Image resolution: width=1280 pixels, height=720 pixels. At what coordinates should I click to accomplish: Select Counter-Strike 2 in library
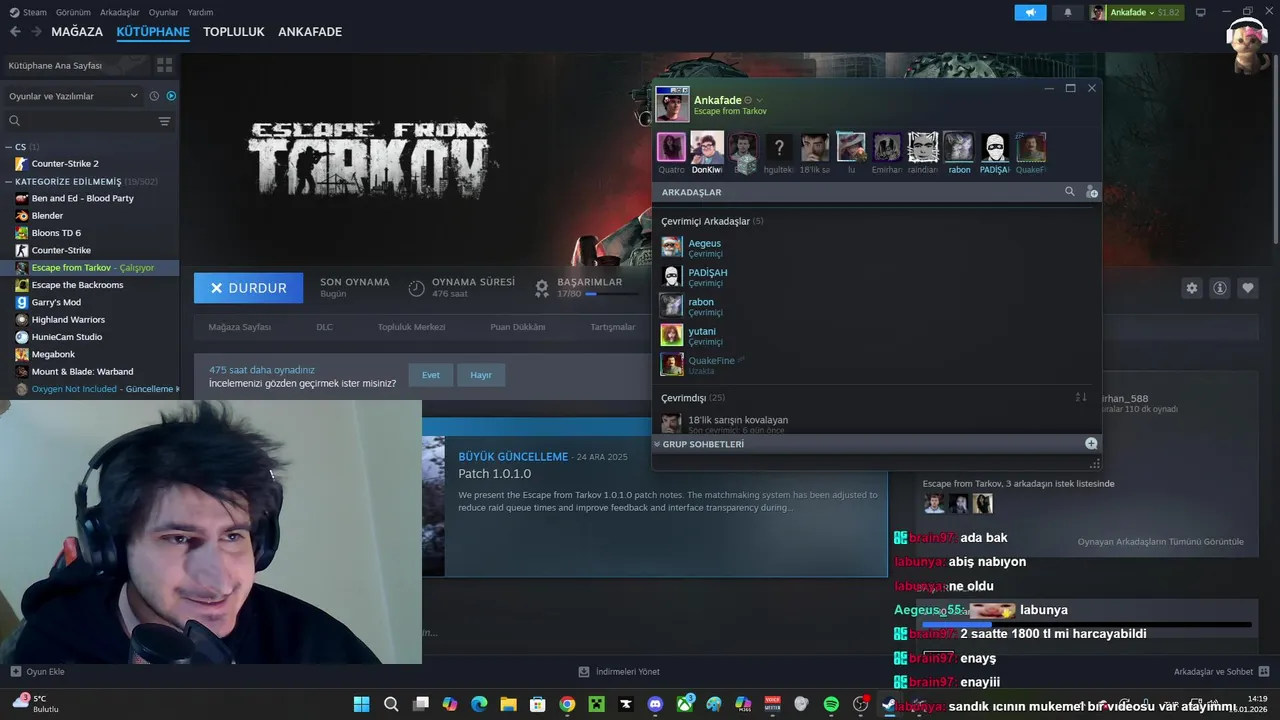pos(64,163)
